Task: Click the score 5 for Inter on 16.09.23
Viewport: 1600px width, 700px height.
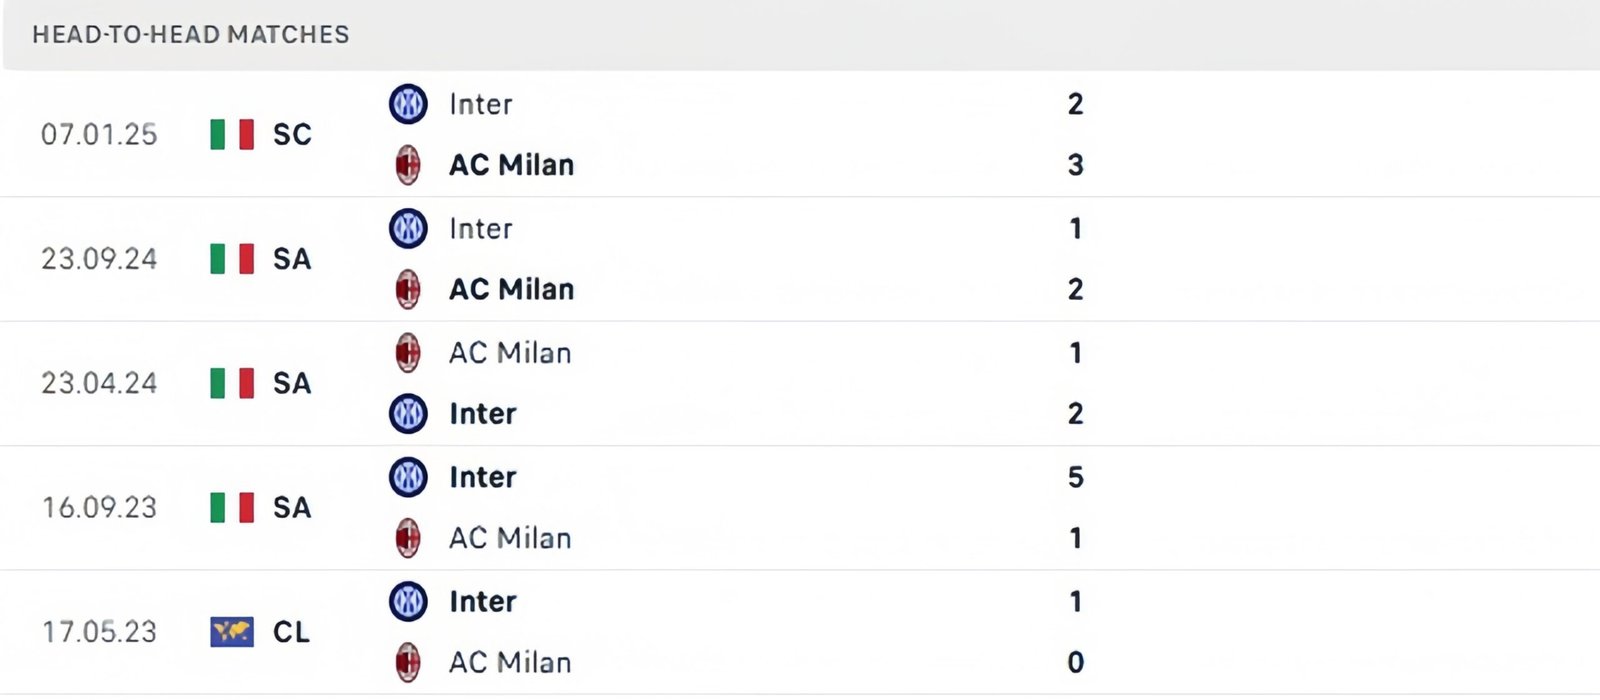Action: point(1075,477)
